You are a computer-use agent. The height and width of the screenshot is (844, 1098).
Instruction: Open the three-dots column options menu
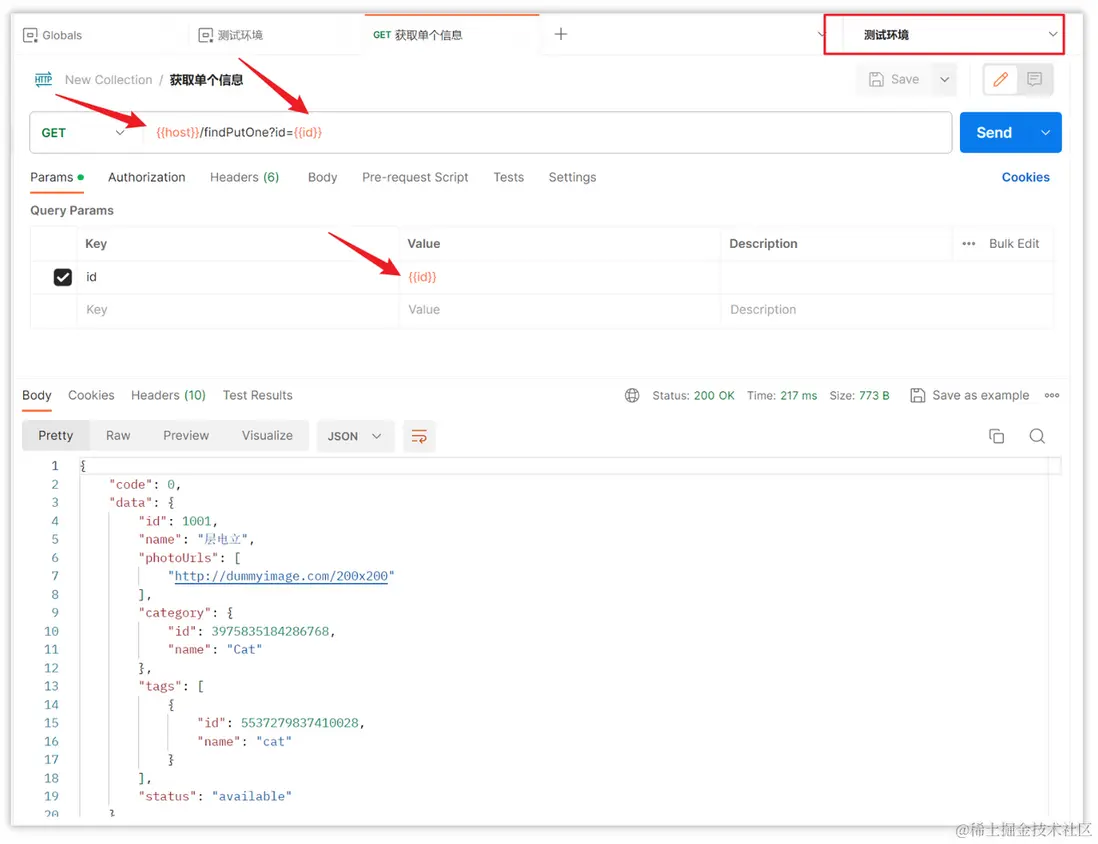968,244
